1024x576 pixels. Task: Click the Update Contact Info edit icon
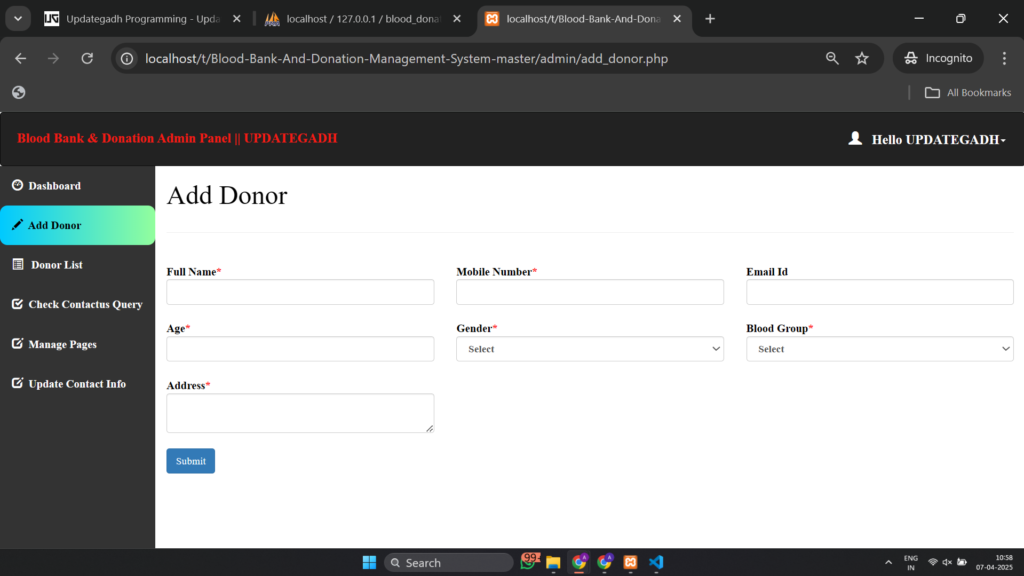coord(18,383)
